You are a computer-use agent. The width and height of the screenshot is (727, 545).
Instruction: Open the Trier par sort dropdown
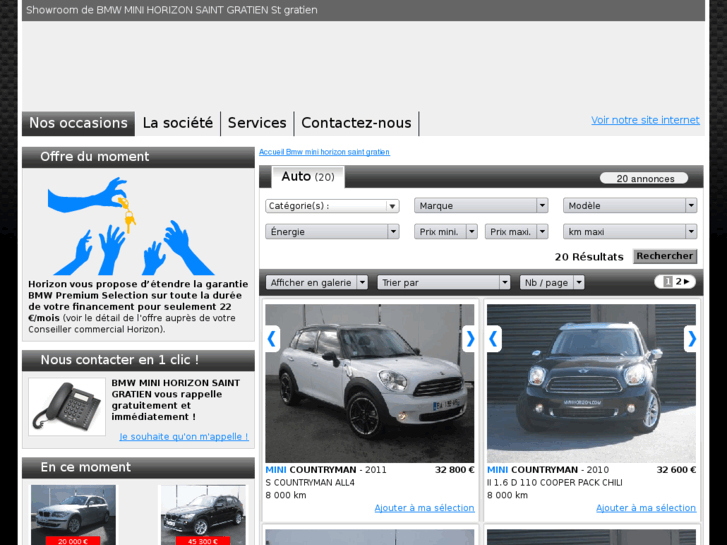[x=444, y=282]
